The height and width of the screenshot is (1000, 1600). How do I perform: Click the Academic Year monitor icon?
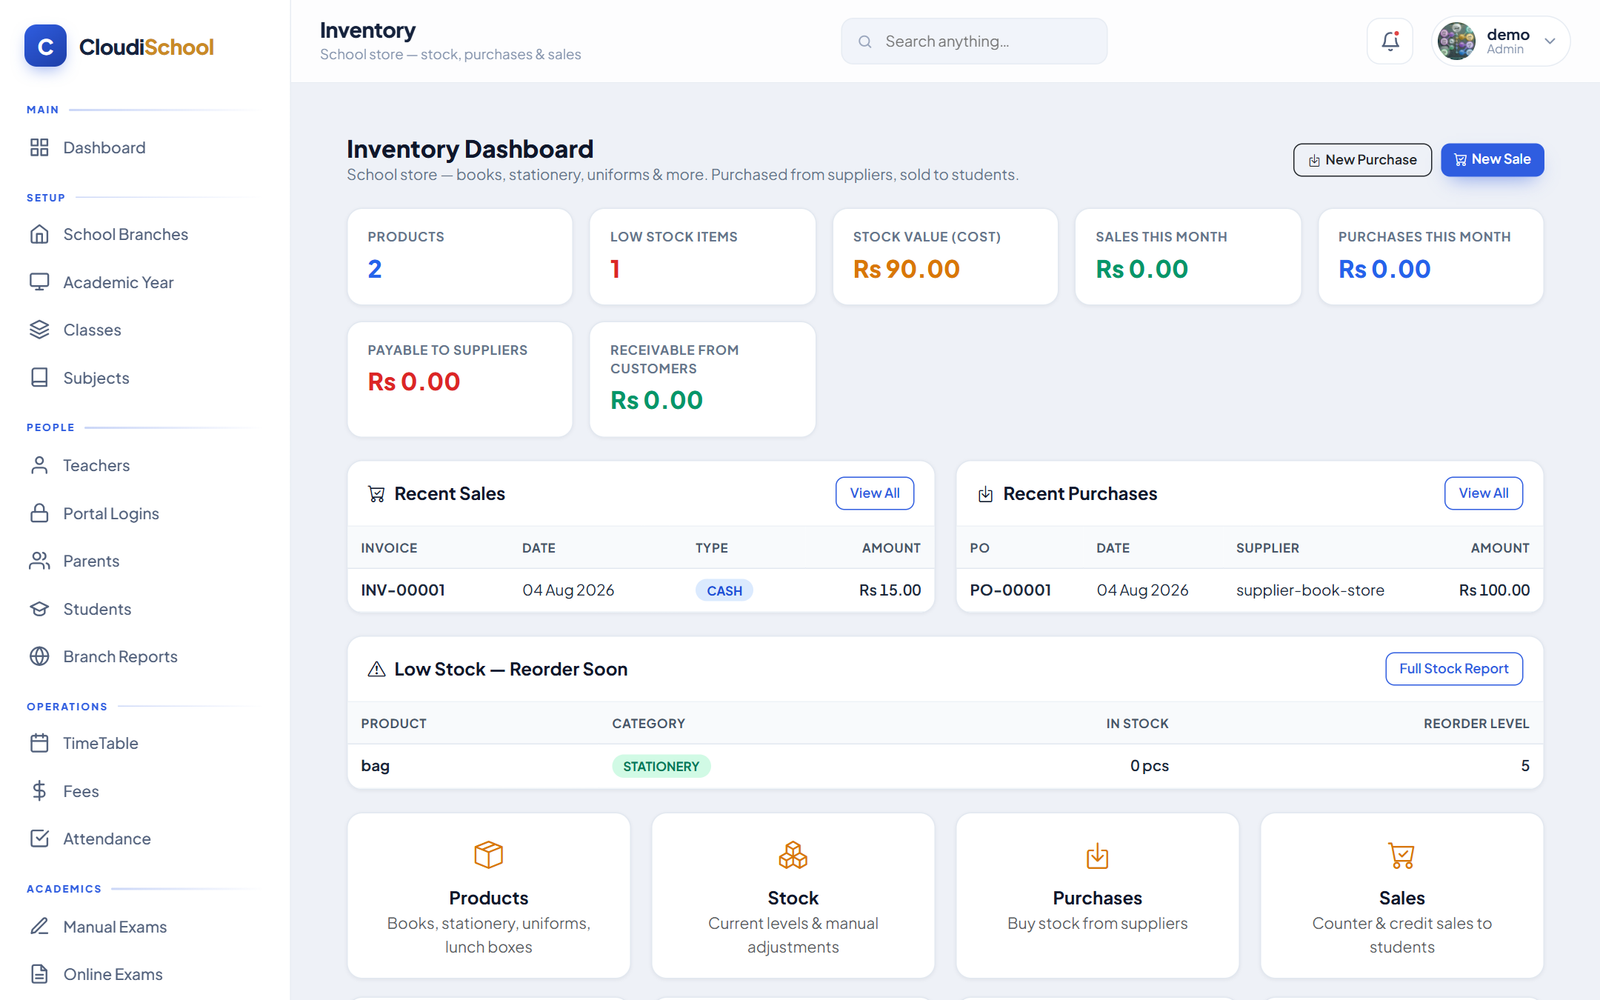[x=39, y=282]
